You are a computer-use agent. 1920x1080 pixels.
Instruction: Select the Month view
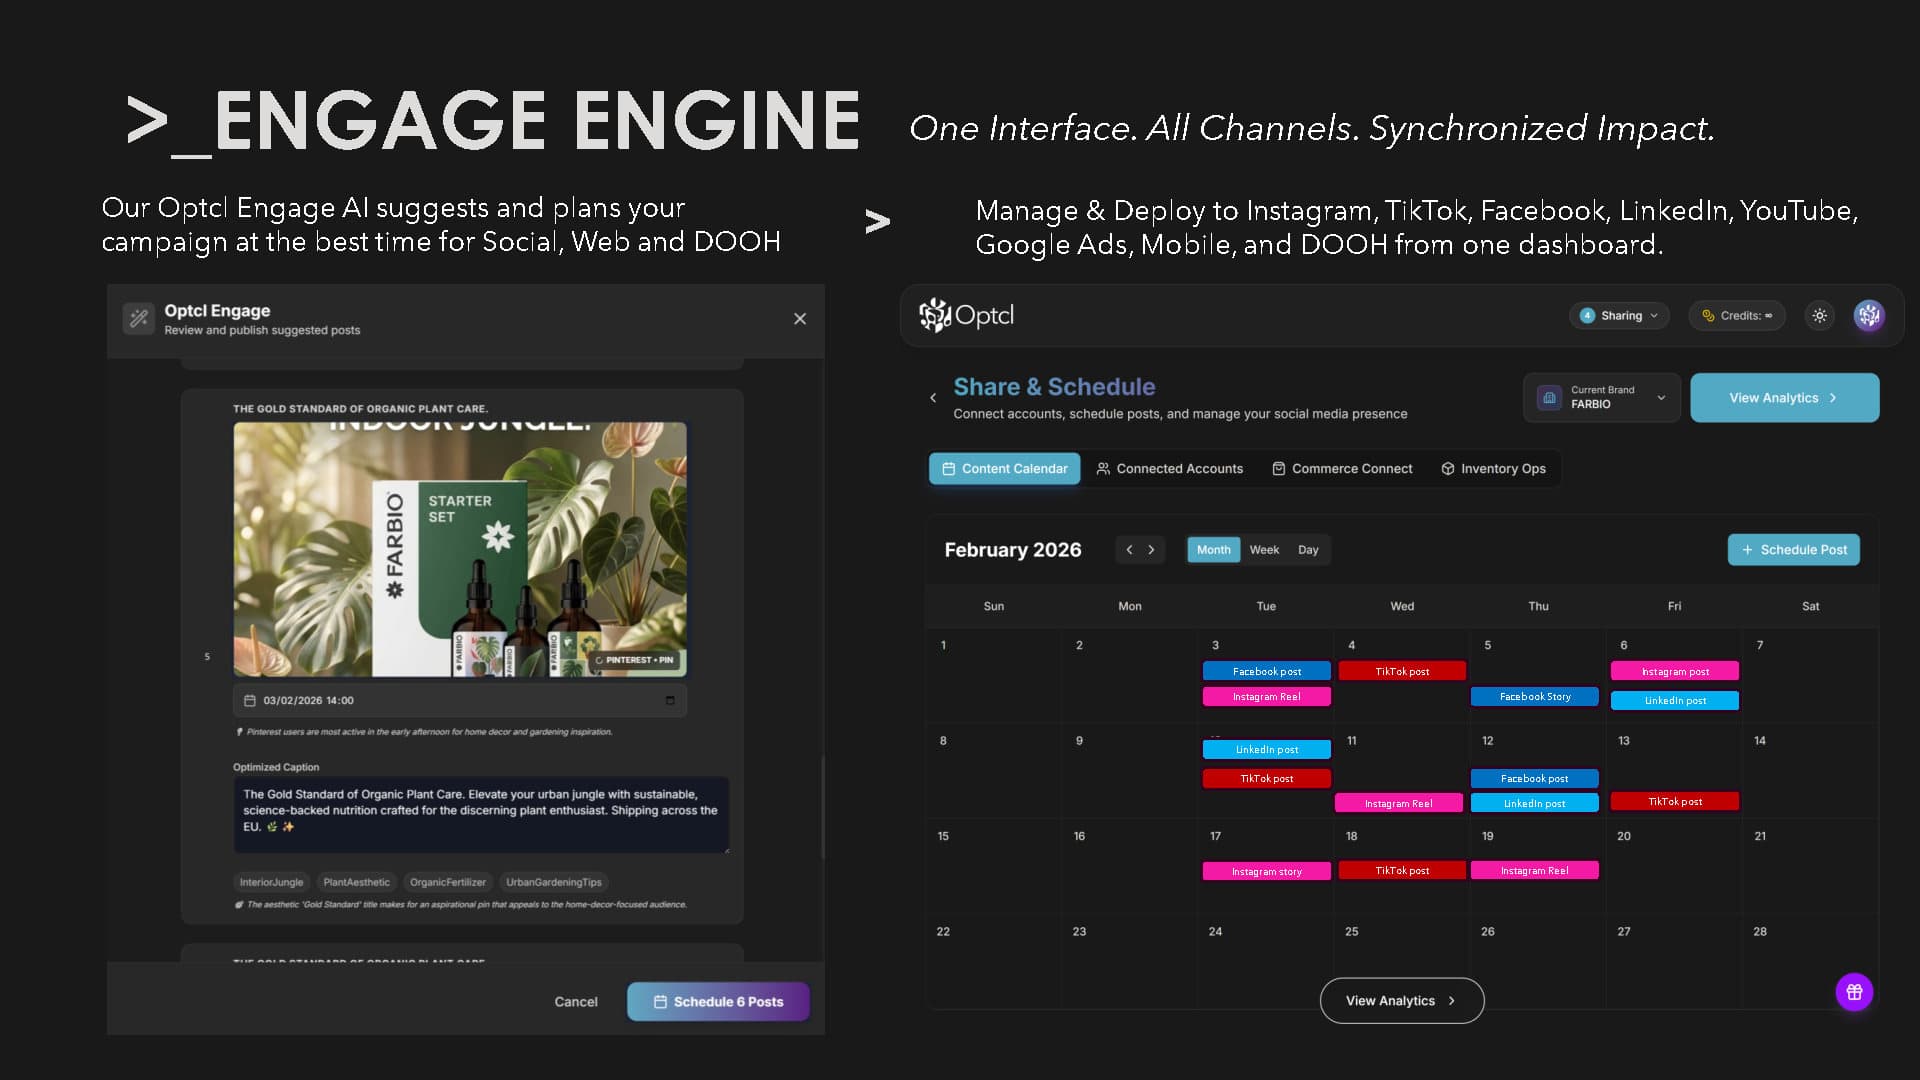click(x=1214, y=550)
